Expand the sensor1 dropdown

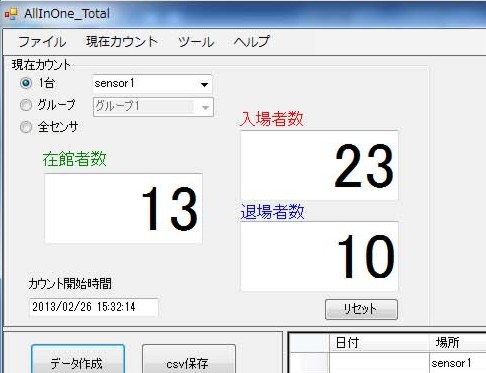[x=205, y=84]
